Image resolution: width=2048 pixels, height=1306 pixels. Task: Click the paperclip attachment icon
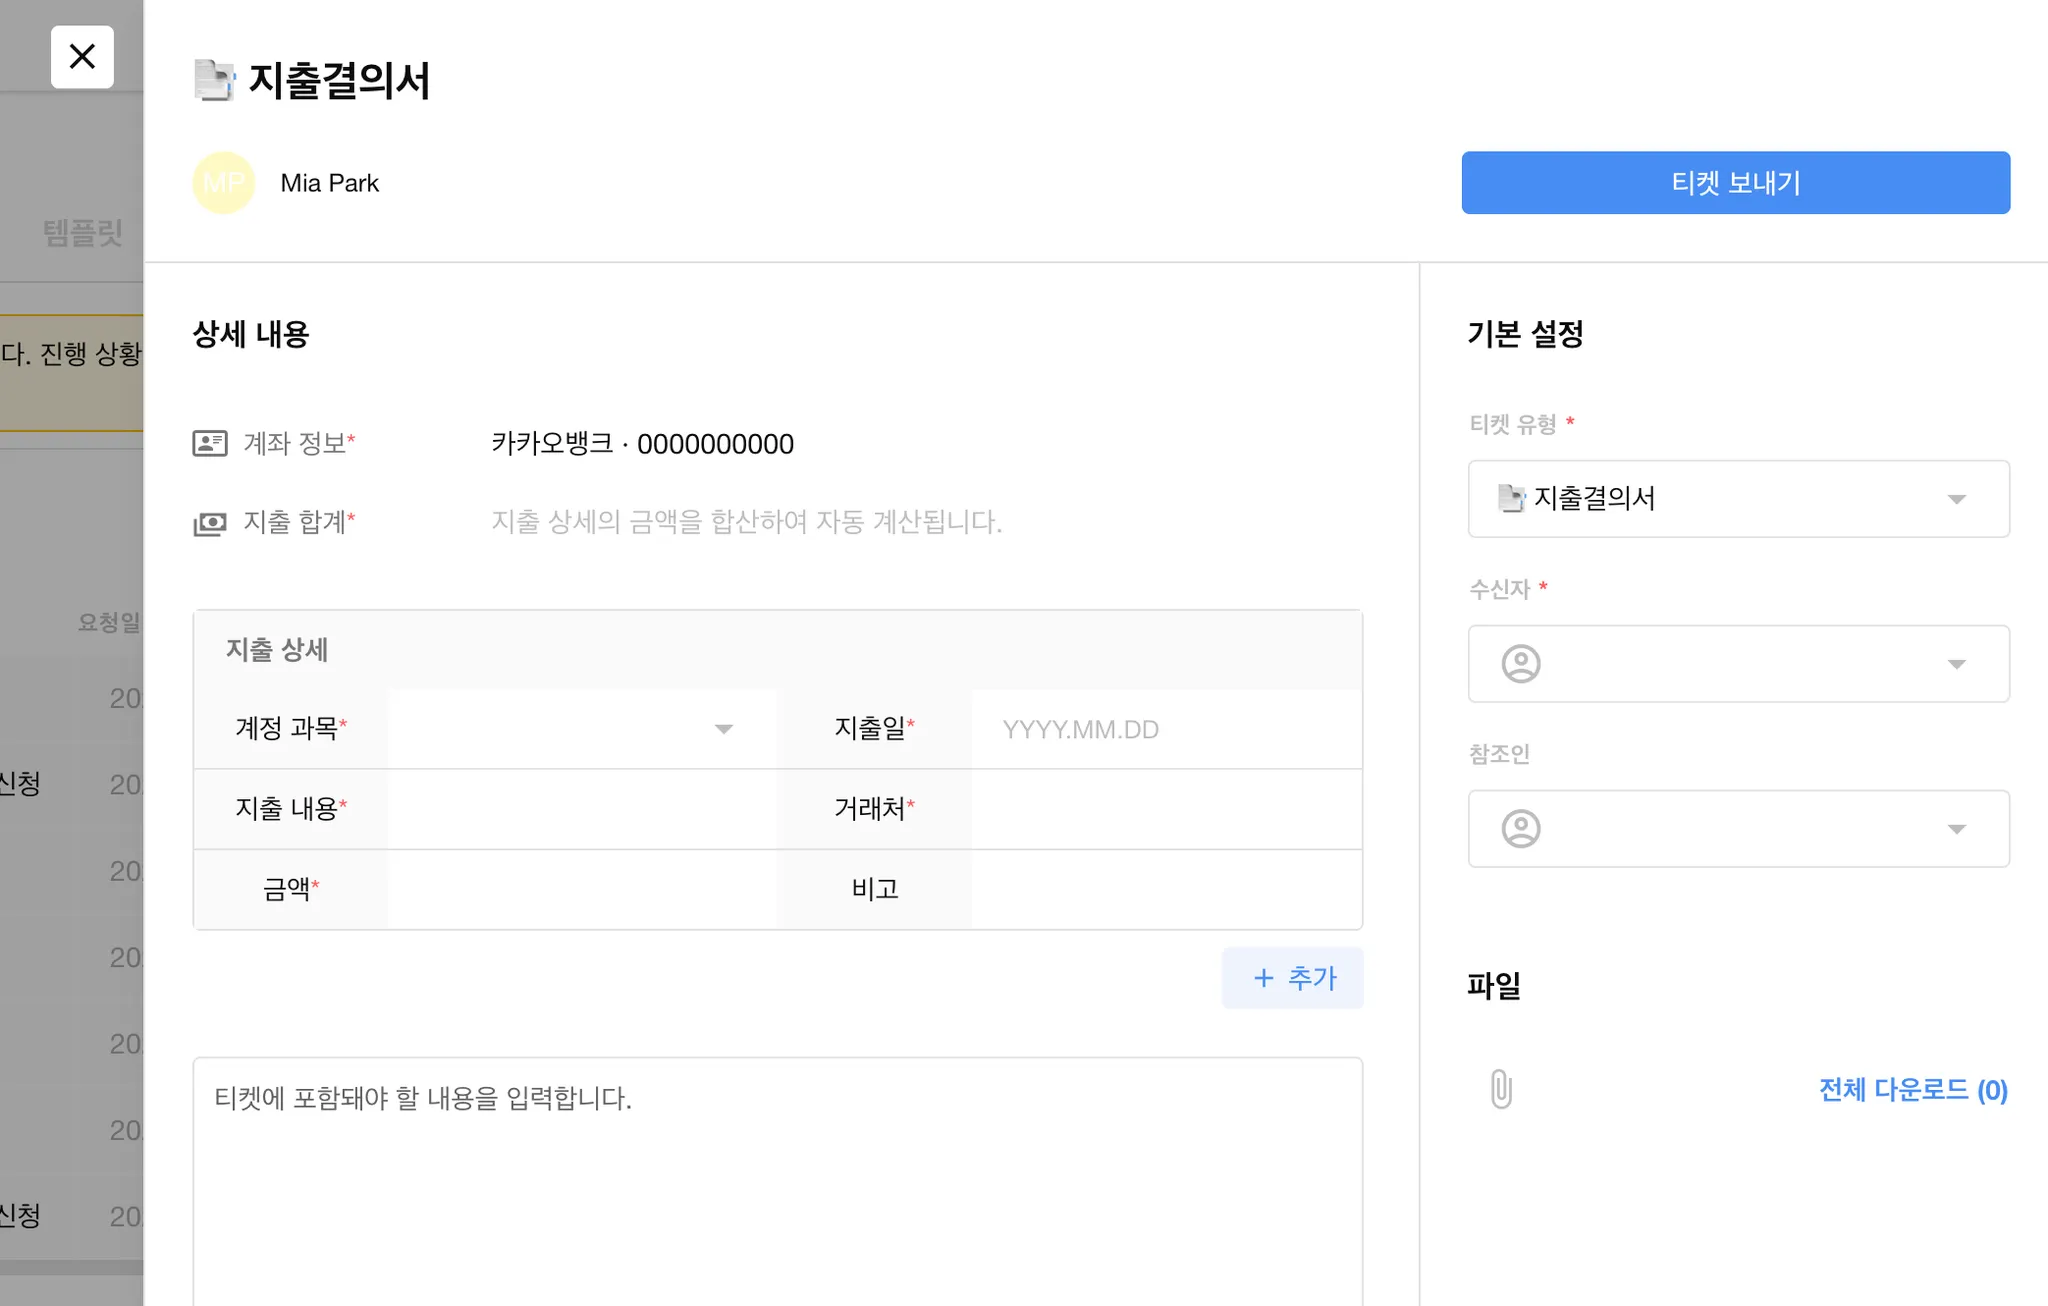coord(1500,1089)
